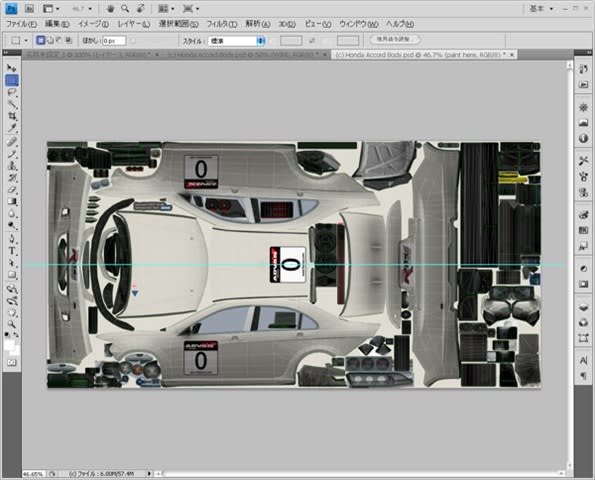Screen dimensions: 595x480
Task: Expand the toolbox to two columns
Action: [x=6, y=52]
